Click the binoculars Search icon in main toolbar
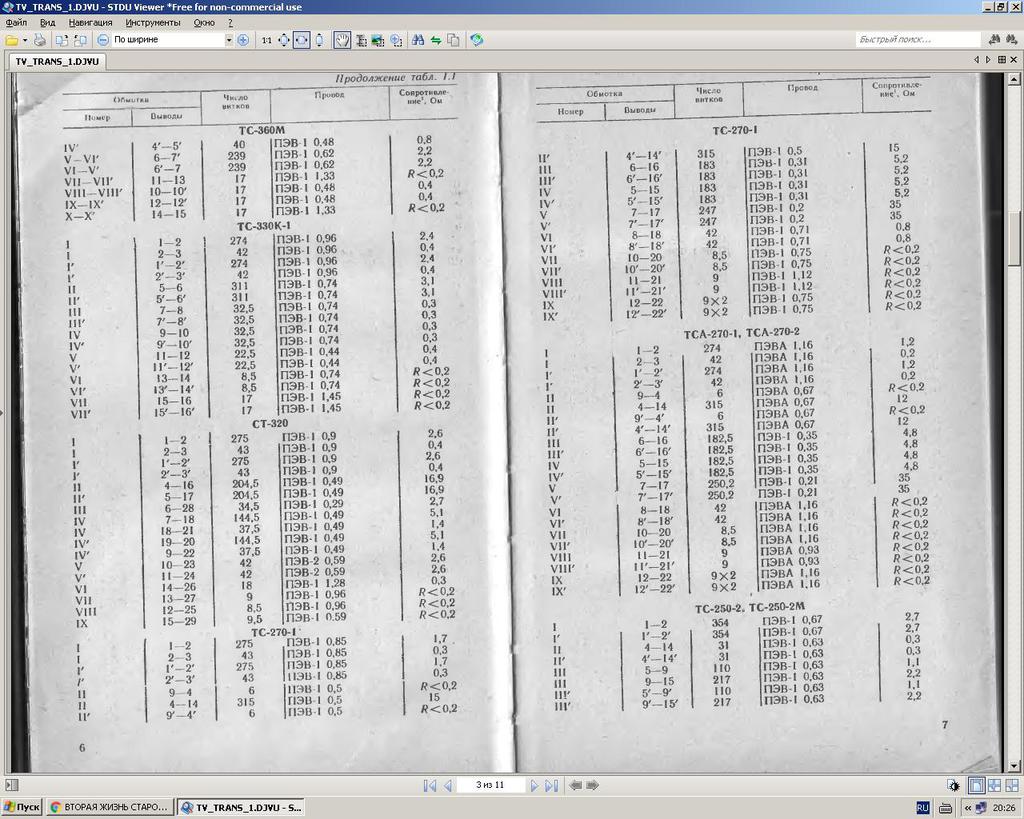The width and height of the screenshot is (1024, 819). coord(412,40)
